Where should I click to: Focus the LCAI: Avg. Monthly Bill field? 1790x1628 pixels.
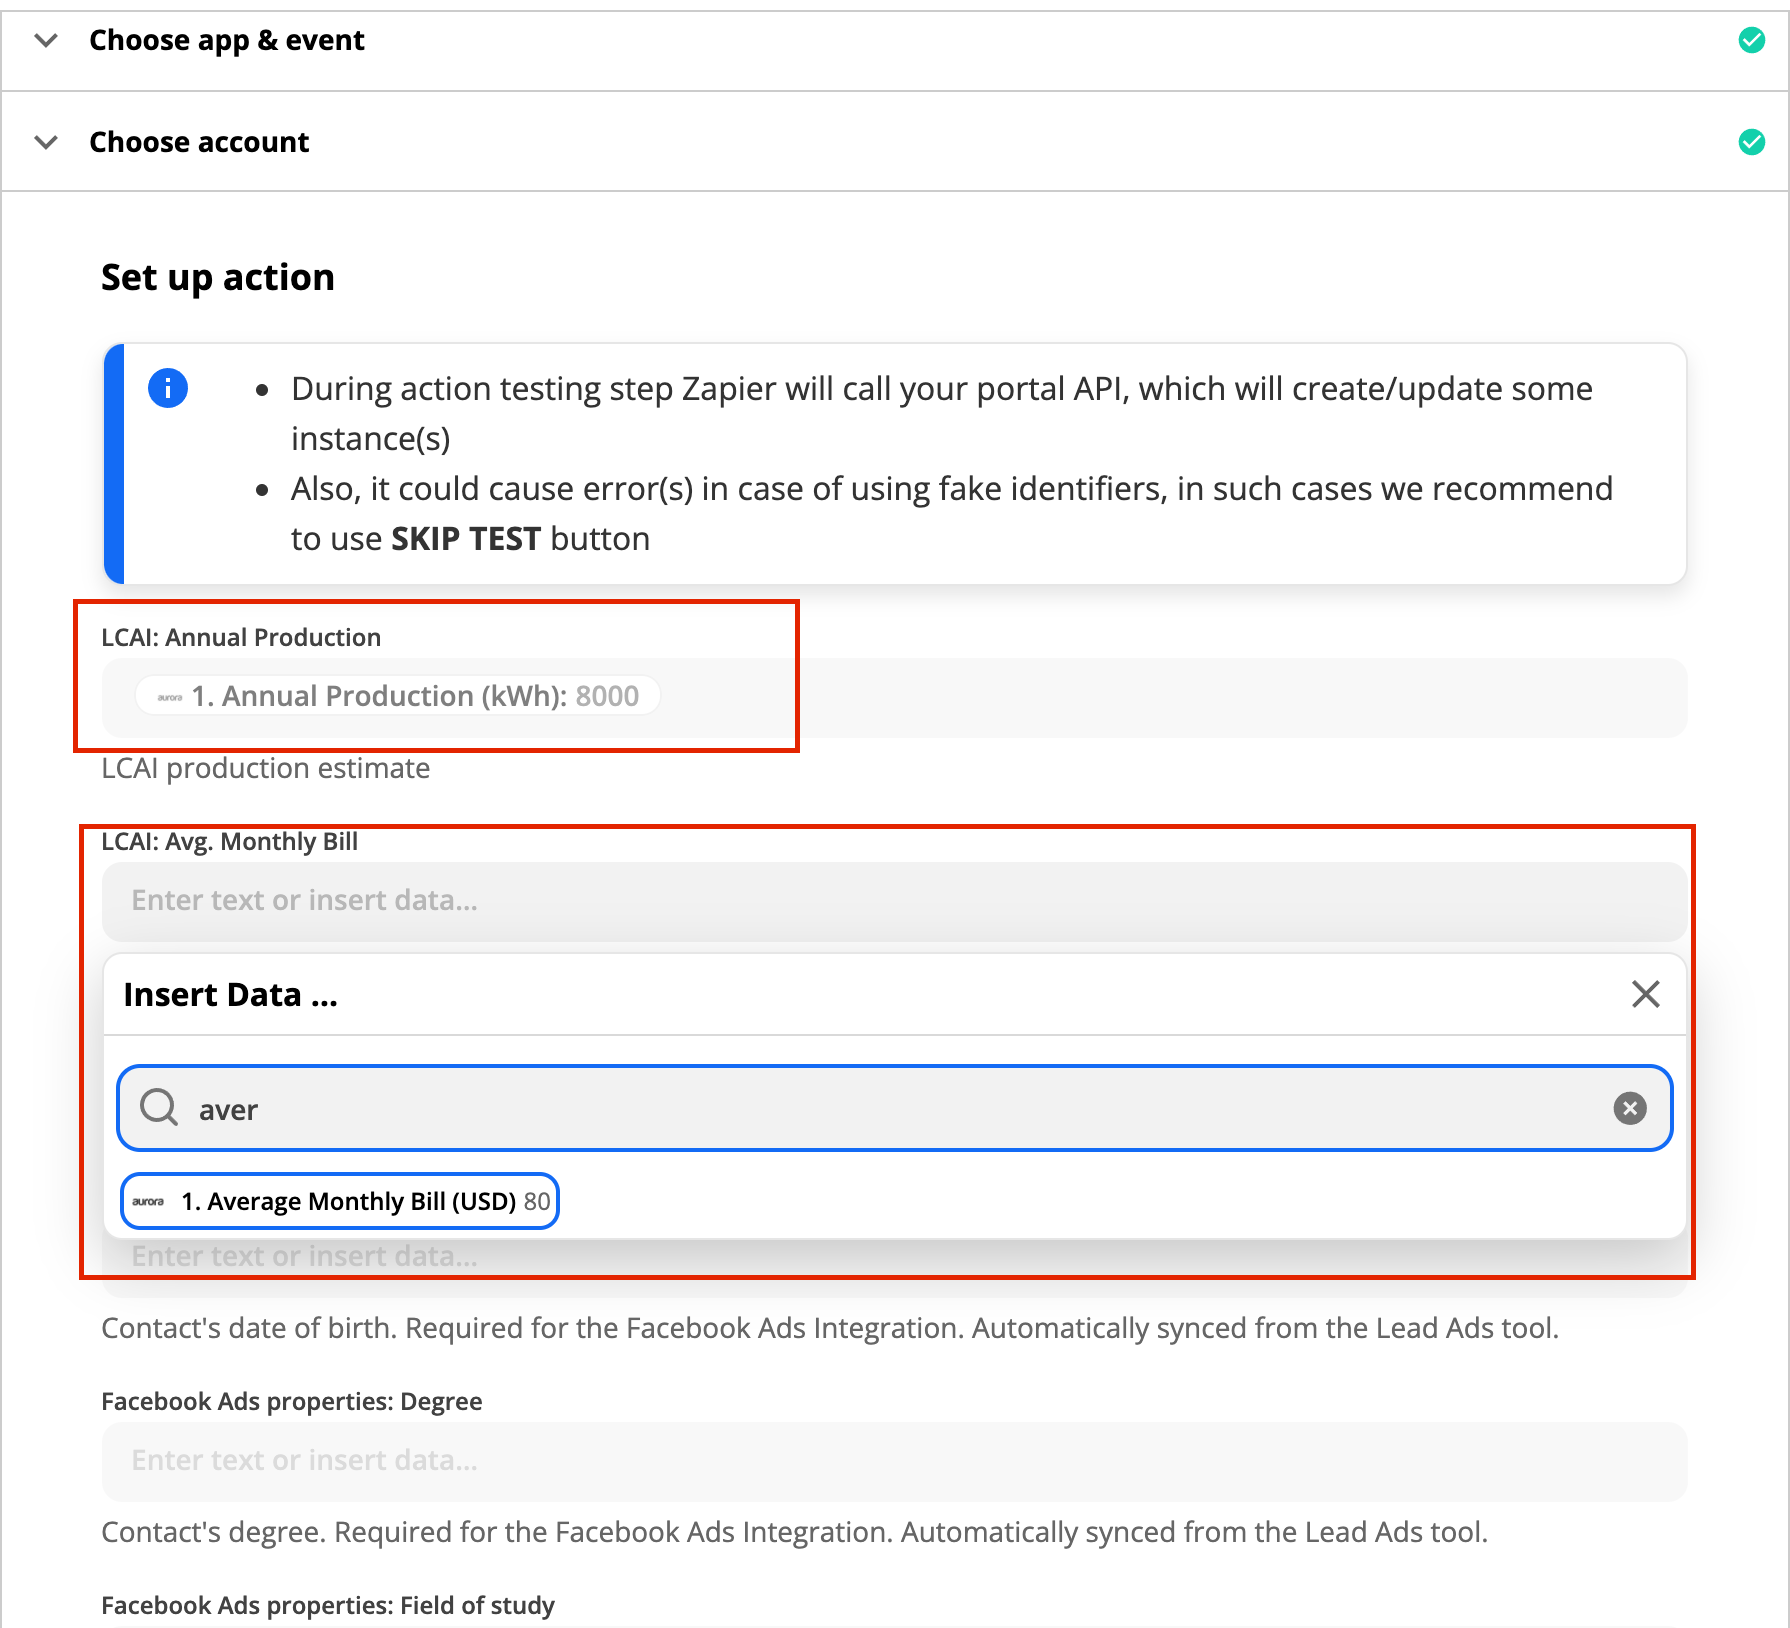coord(894,900)
